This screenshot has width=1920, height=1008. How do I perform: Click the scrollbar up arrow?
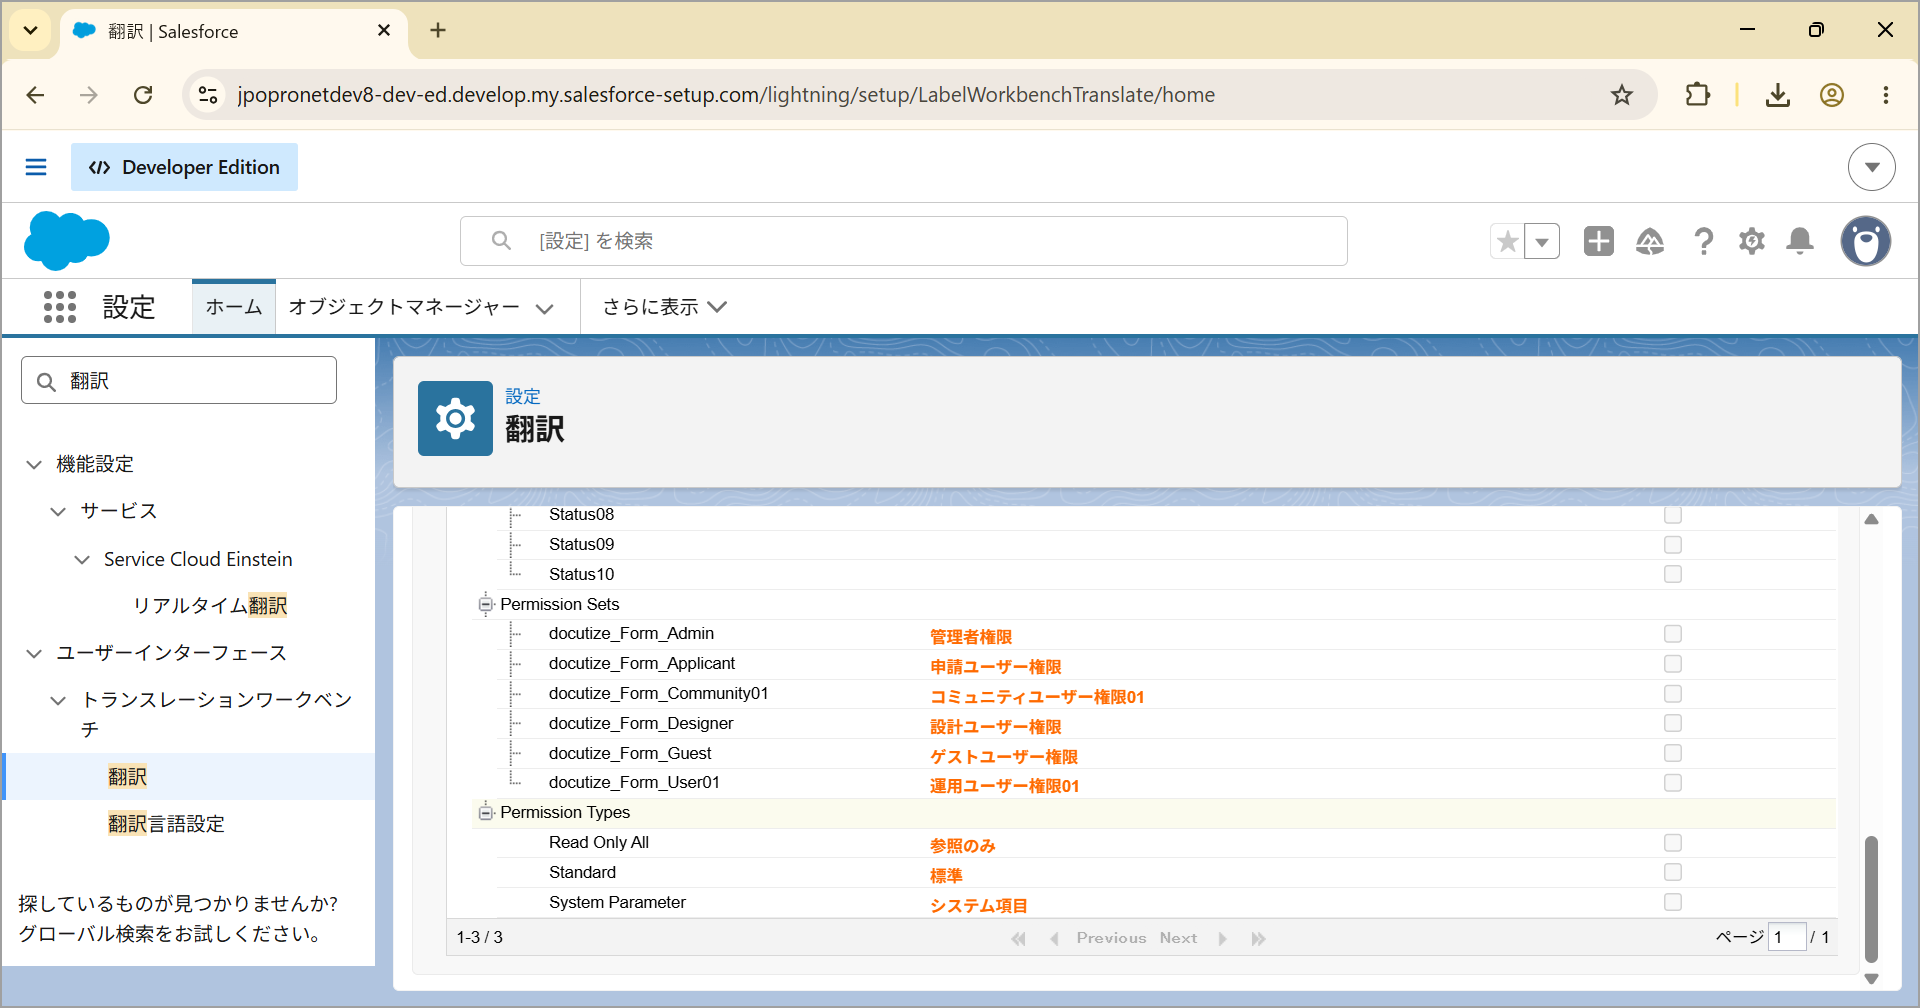pos(1872,519)
